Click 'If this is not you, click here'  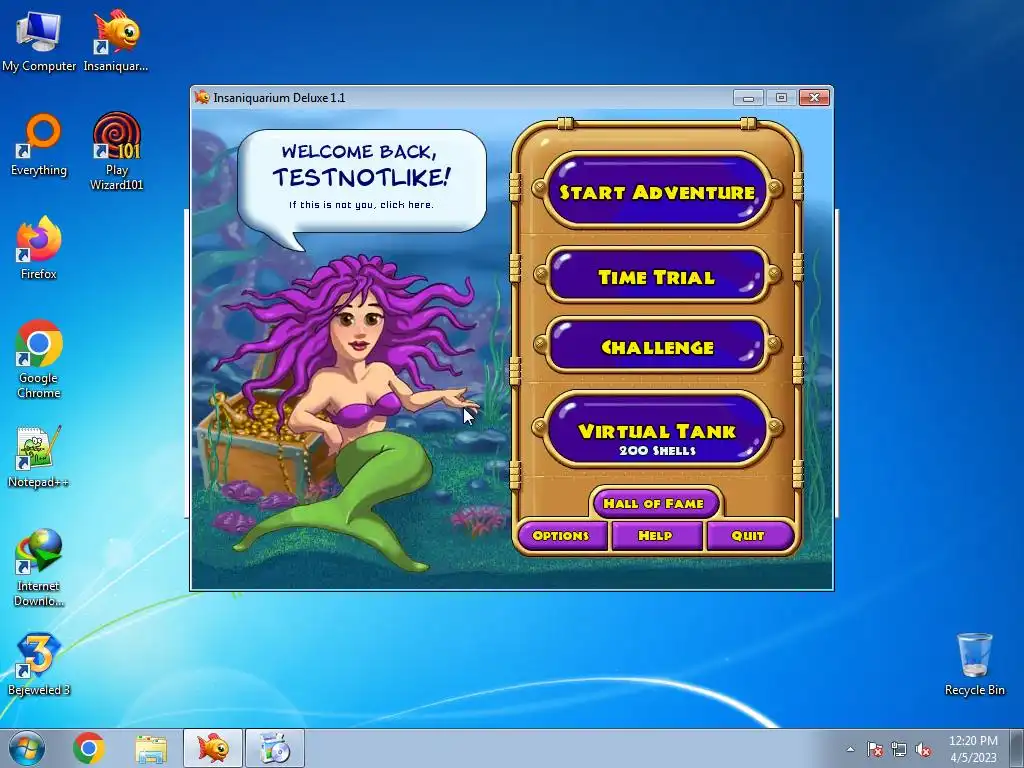click(x=361, y=204)
